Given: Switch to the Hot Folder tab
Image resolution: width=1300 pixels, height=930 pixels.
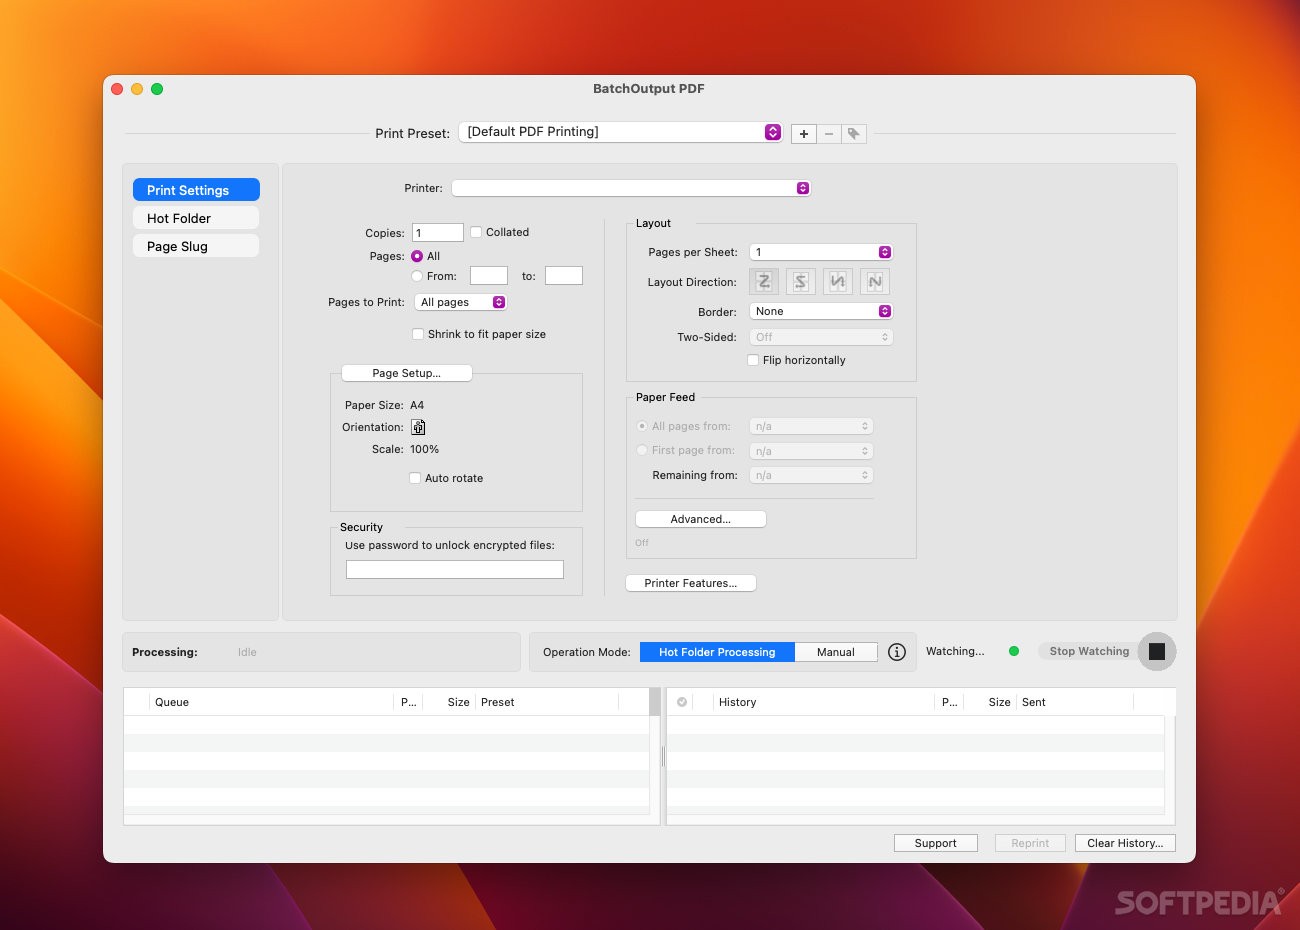Looking at the screenshot, I should 196,218.
